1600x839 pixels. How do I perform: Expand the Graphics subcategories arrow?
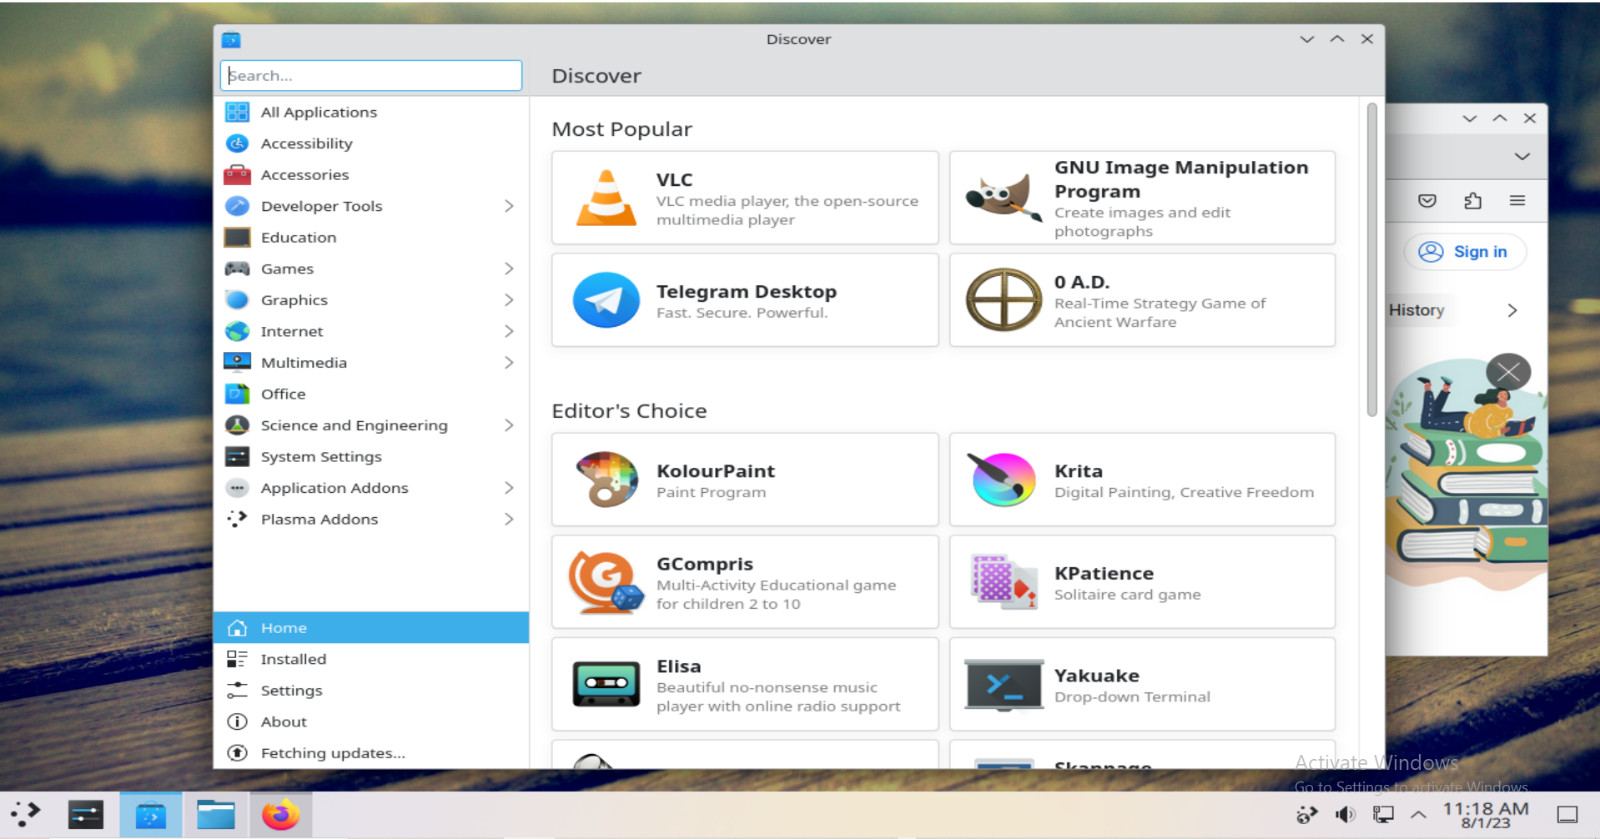(x=509, y=300)
